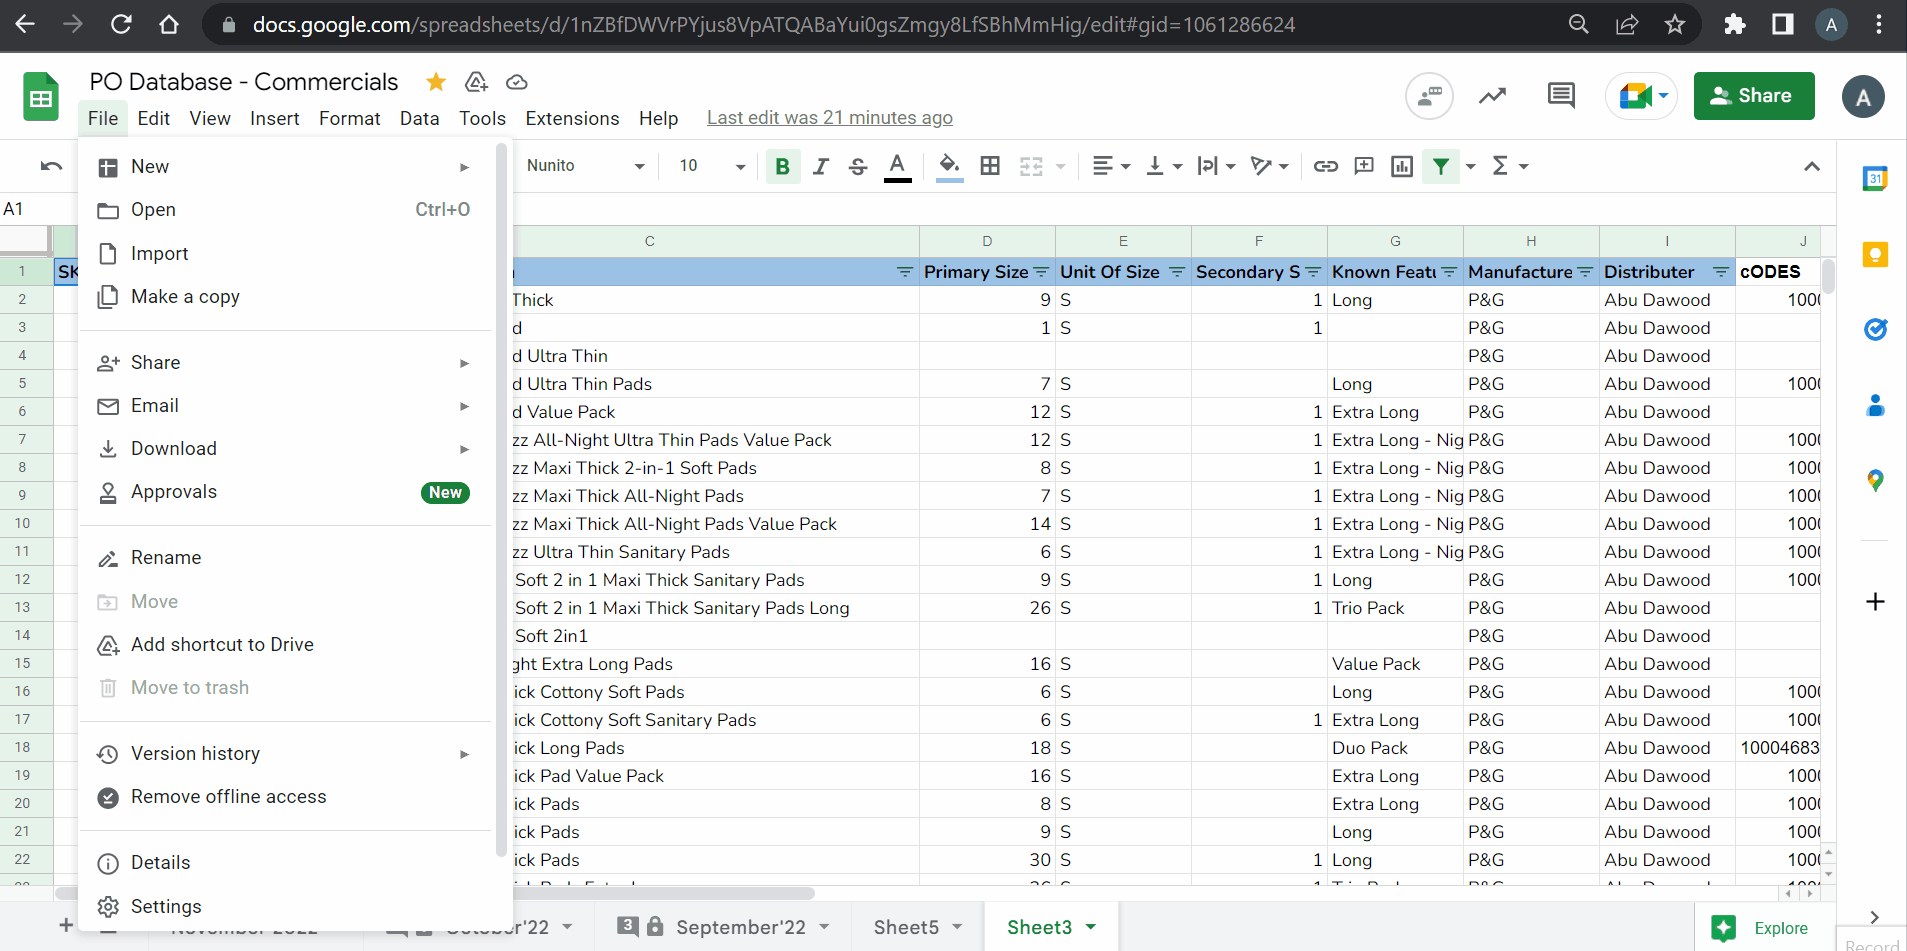Viewport: 1907px width, 951px height.
Task: Click the red text color swatch
Action: [897, 166]
